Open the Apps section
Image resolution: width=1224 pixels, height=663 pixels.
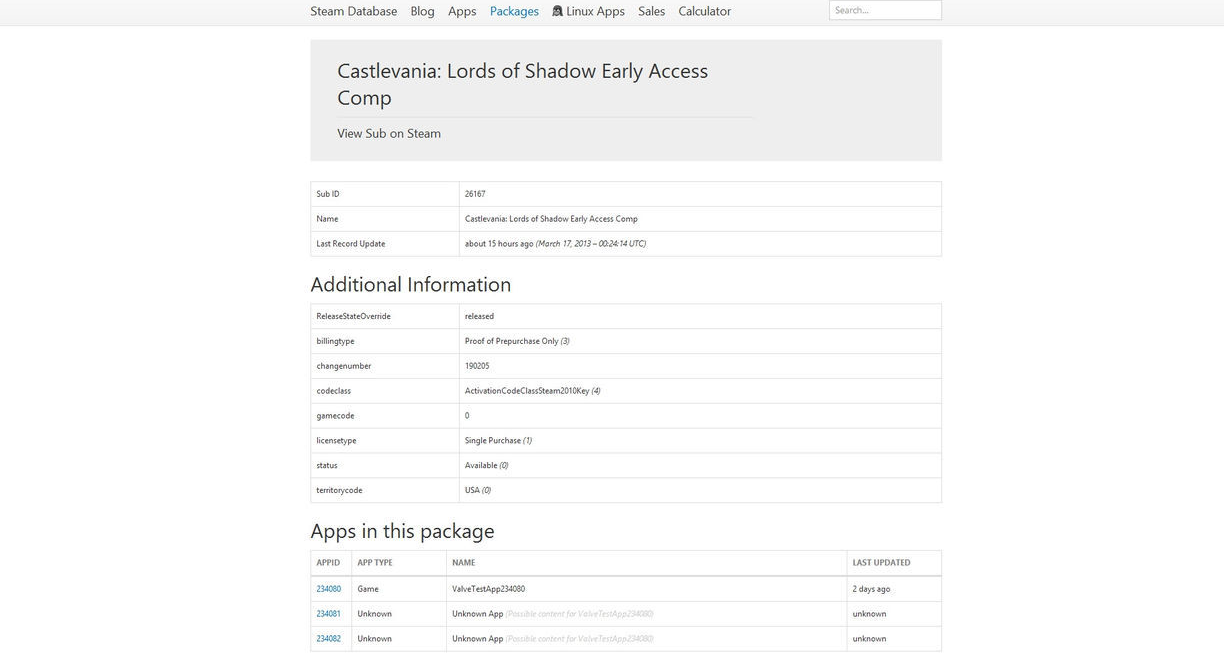coord(462,11)
